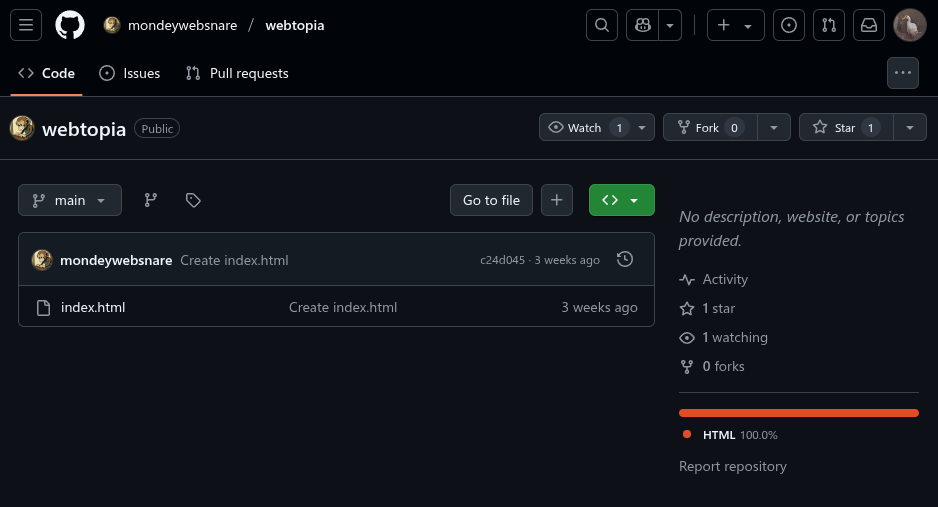Click mondeywebsnare commit author link
This screenshot has width=938, height=507.
[116, 260]
